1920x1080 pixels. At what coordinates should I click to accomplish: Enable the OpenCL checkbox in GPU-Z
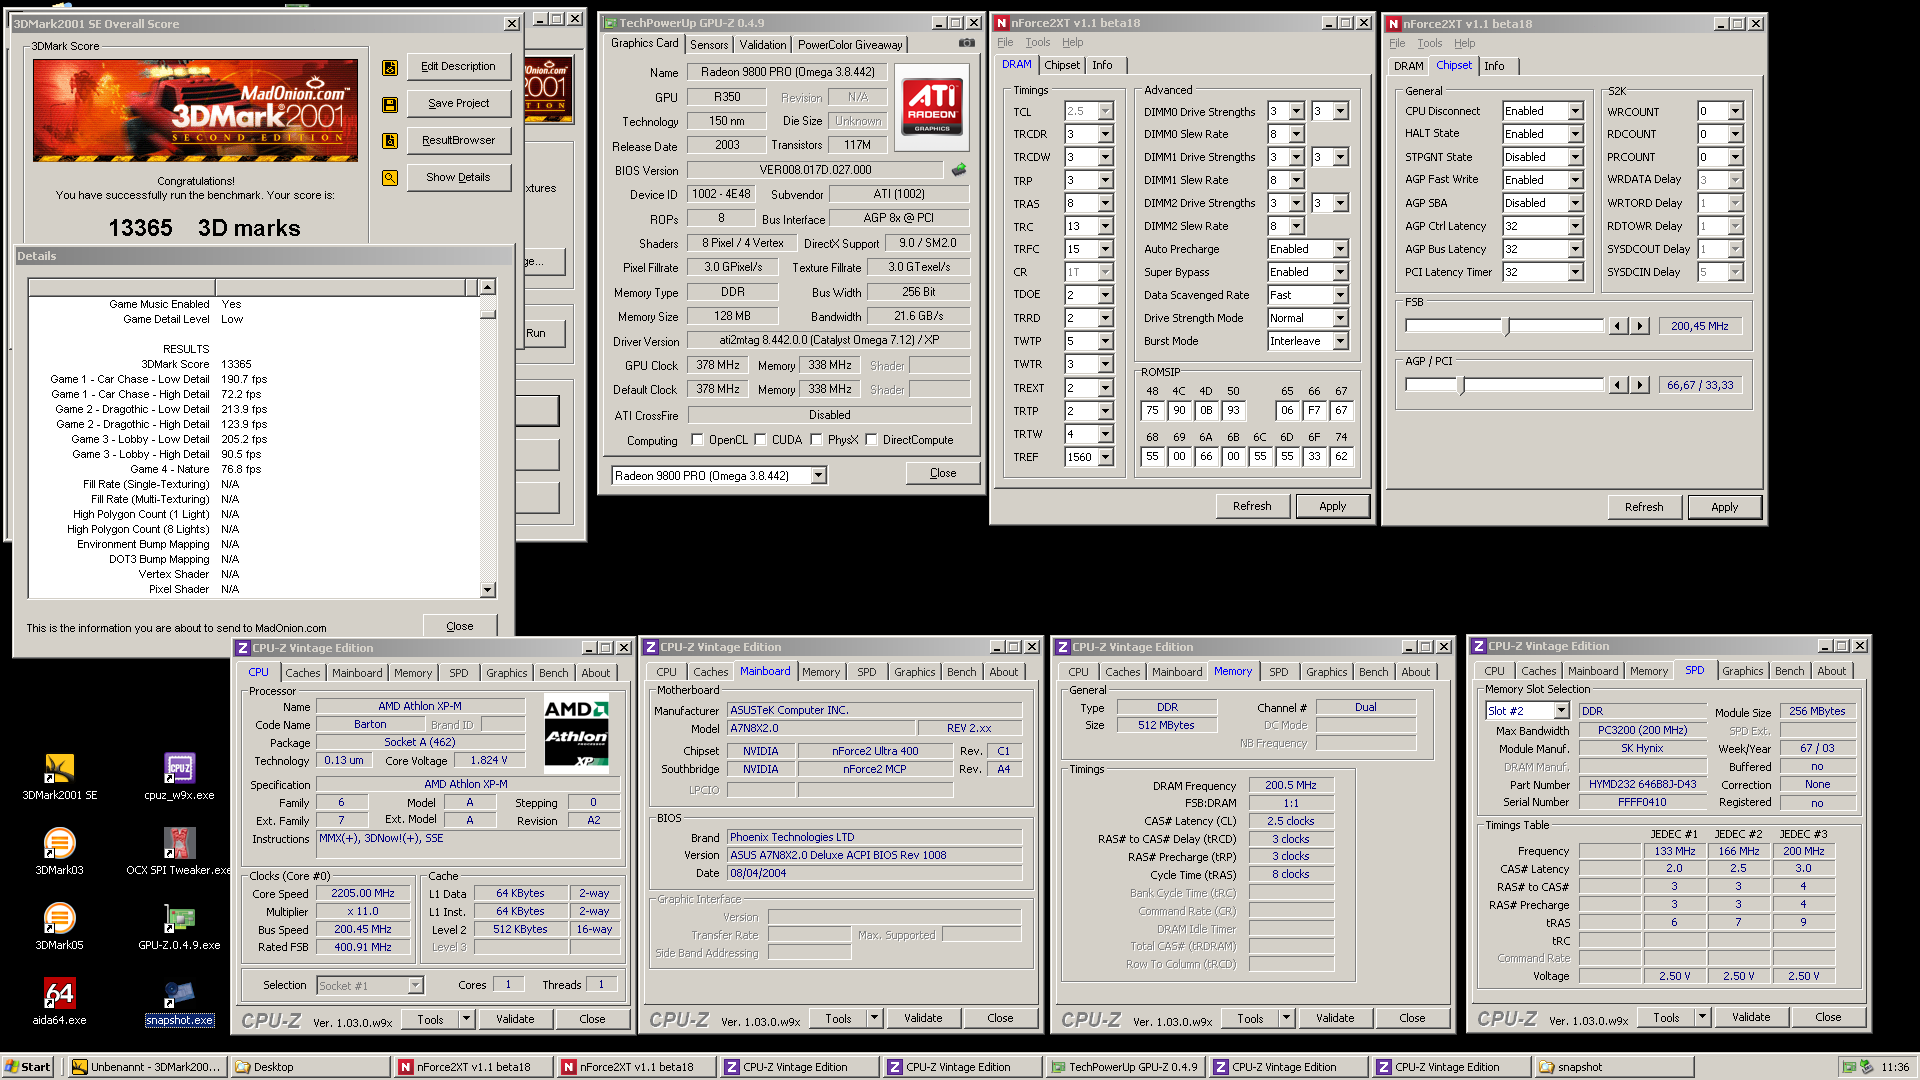(x=698, y=440)
